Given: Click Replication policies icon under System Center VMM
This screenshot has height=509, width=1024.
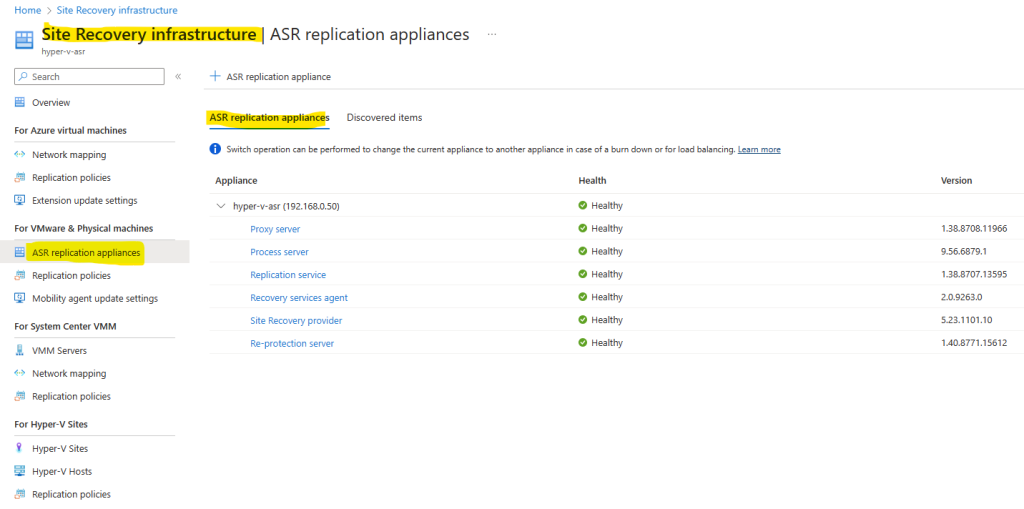Looking at the screenshot, I should click(x=20, y=397).
